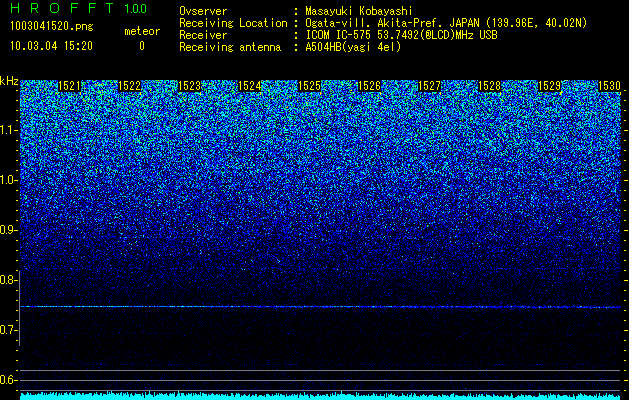629x400 pixels.
Task: Click the 1530 time marker label
Action: tap(609, 86)
